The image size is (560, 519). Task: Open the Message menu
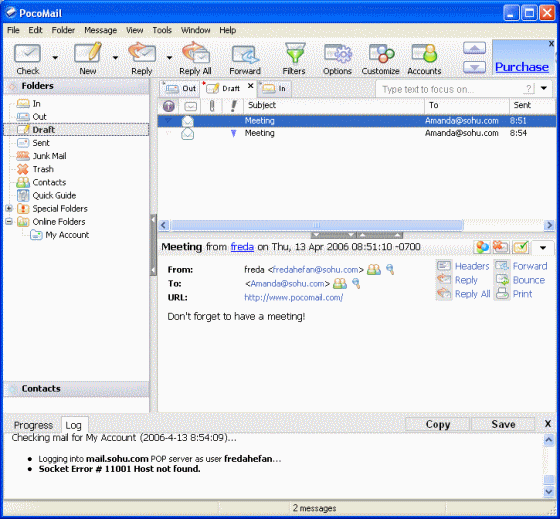100,30
